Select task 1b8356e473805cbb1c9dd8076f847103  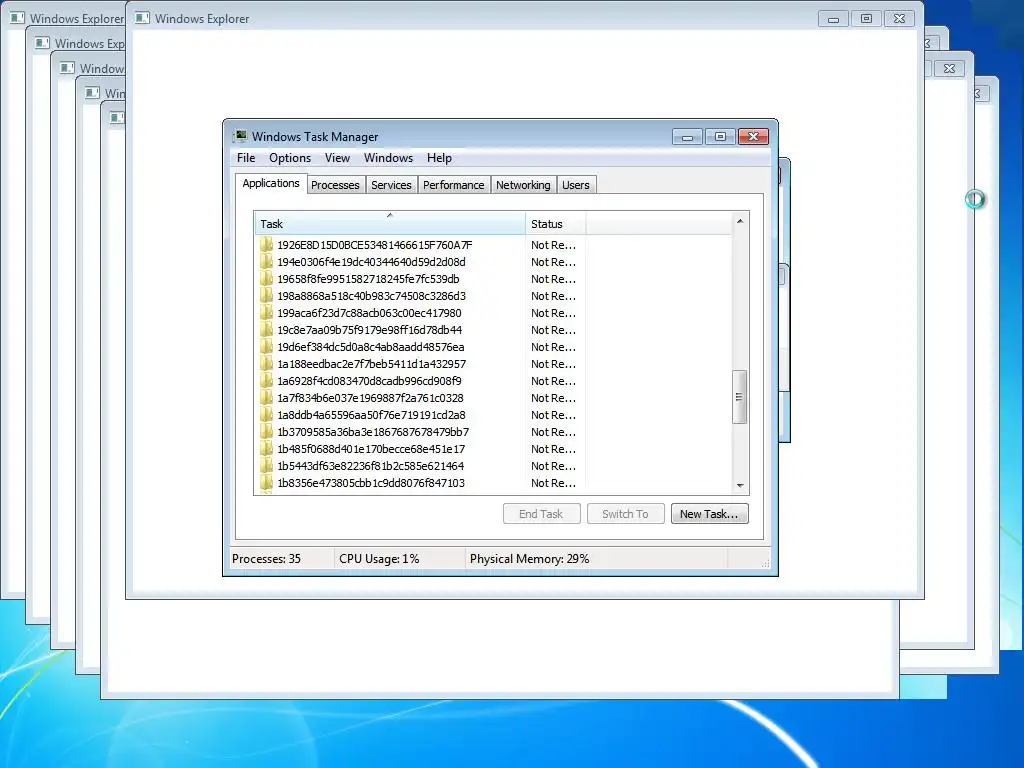pyautogui.click(x=371, y=483)
